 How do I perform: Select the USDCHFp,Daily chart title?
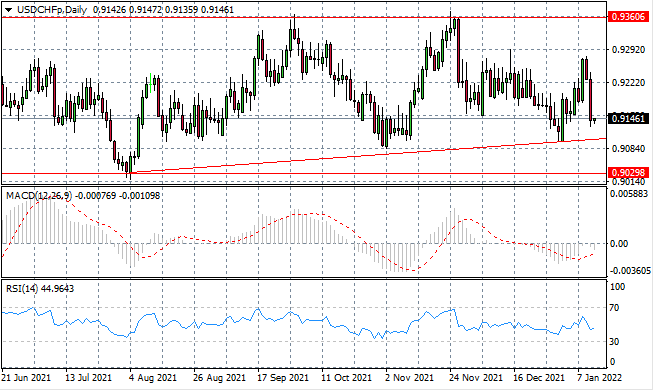tap(52, 10)
